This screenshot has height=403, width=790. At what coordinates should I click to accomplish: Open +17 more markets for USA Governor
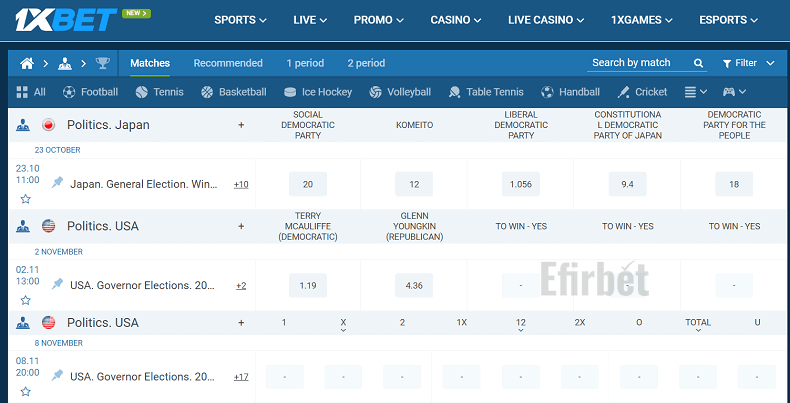tap(241, 377)
